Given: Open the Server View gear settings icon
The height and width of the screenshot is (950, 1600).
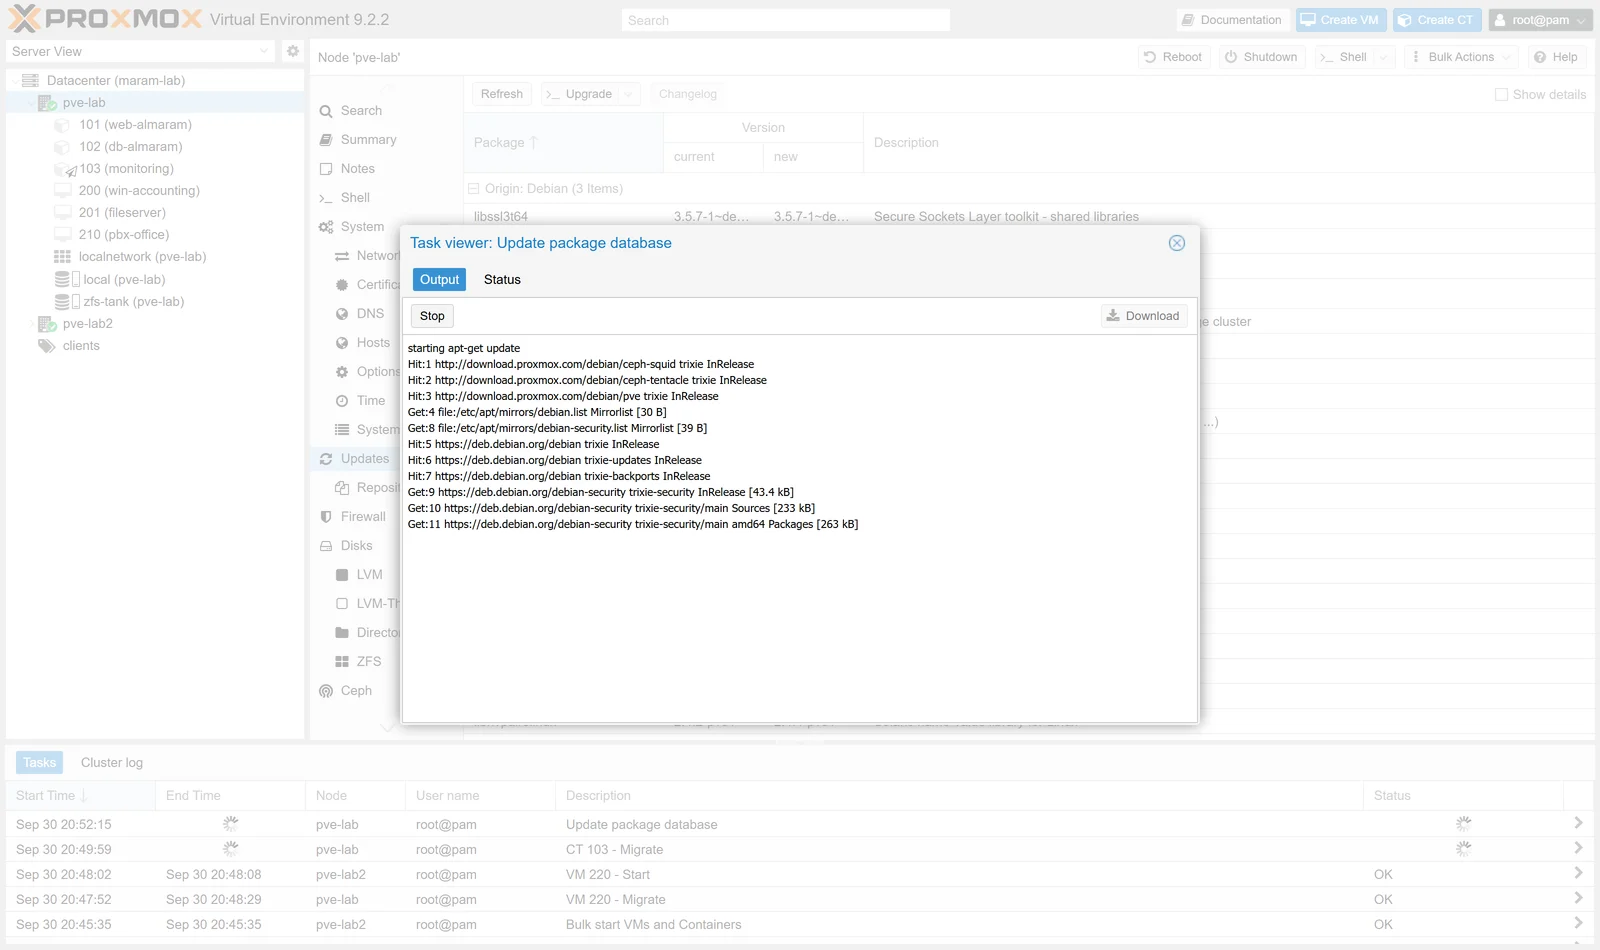Looking at the screenshot, I should [x=292, y=51].
